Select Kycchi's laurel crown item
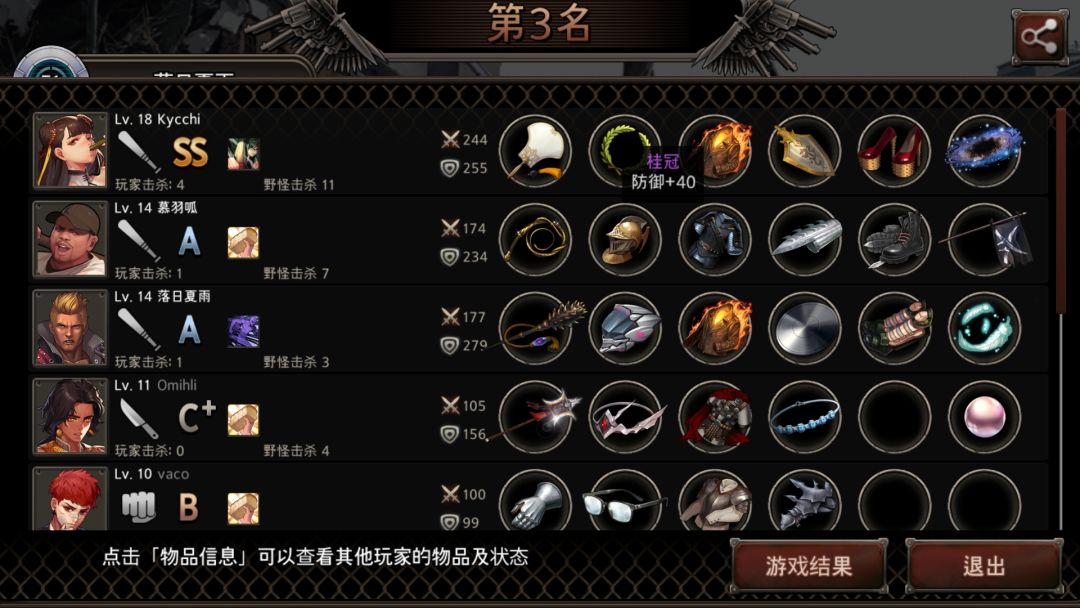The image size is (1080, 608). click(625, 151)
